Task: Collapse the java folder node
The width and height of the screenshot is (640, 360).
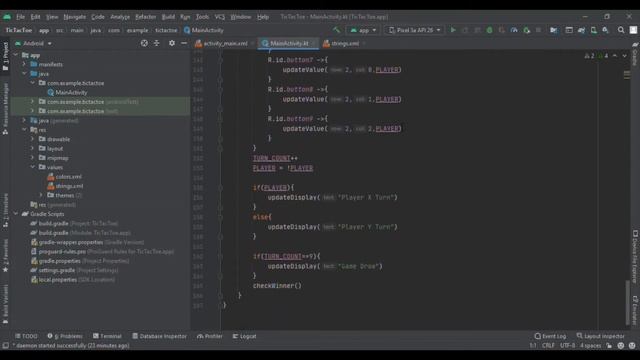Action: 24,73
